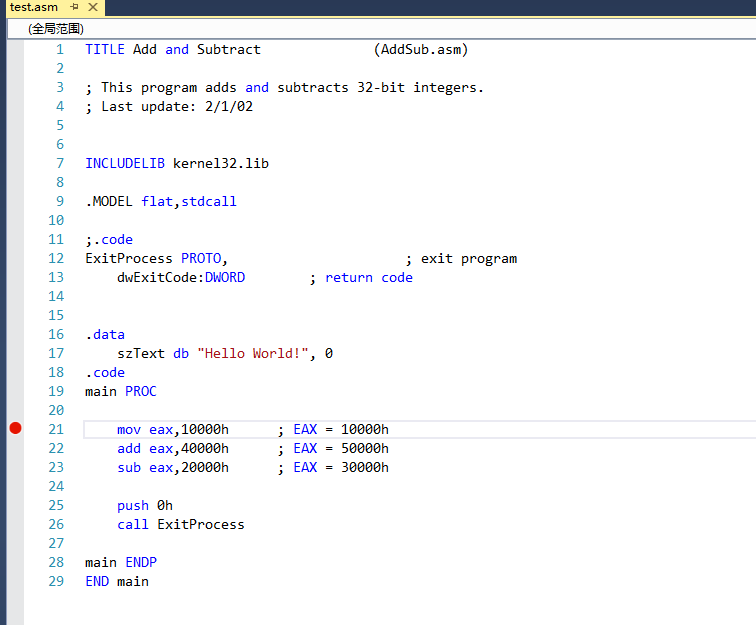Click line number 20 in the gutter
The height and width of the screenshot is (625, 756).
(56, 410)
